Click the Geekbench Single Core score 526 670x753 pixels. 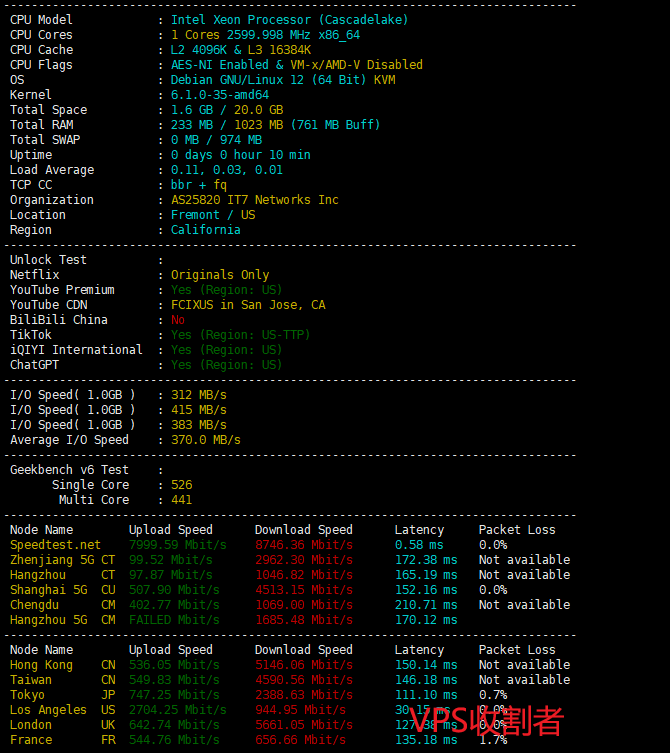pos(181,485)
